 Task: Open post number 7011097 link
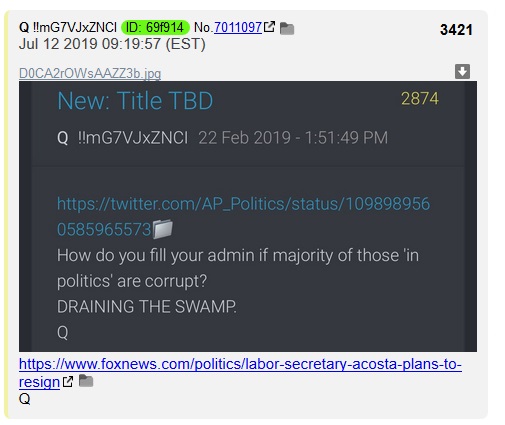click(x=238, y=27)
